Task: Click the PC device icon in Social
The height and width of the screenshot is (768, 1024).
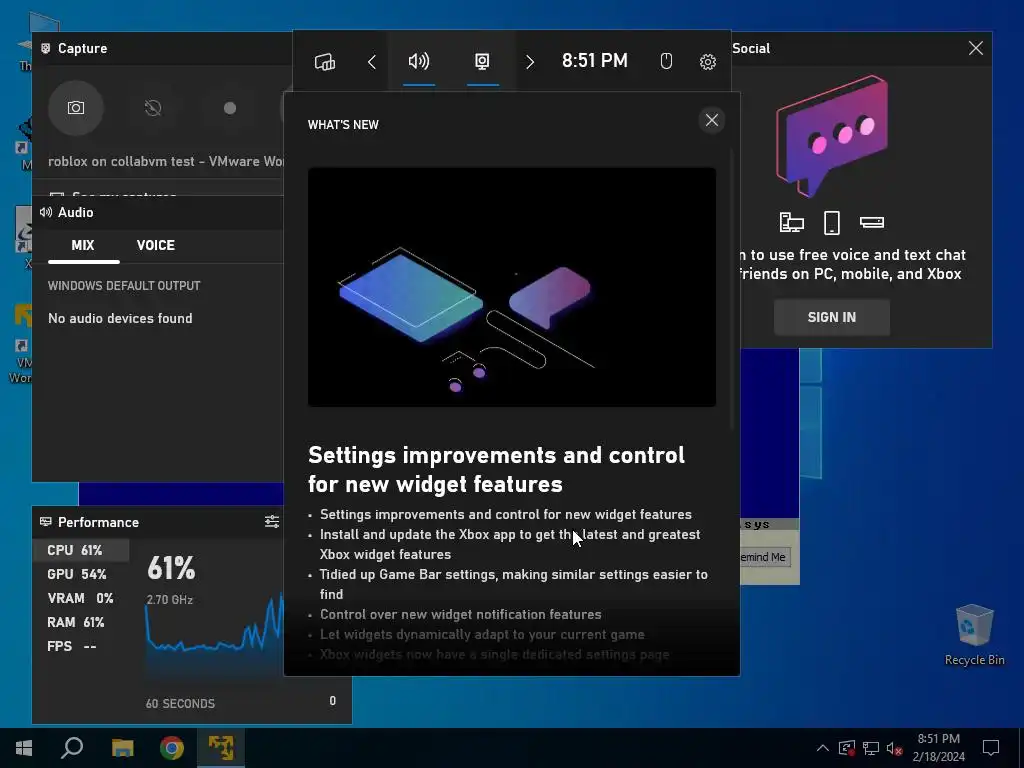Action: coord(792,223)
